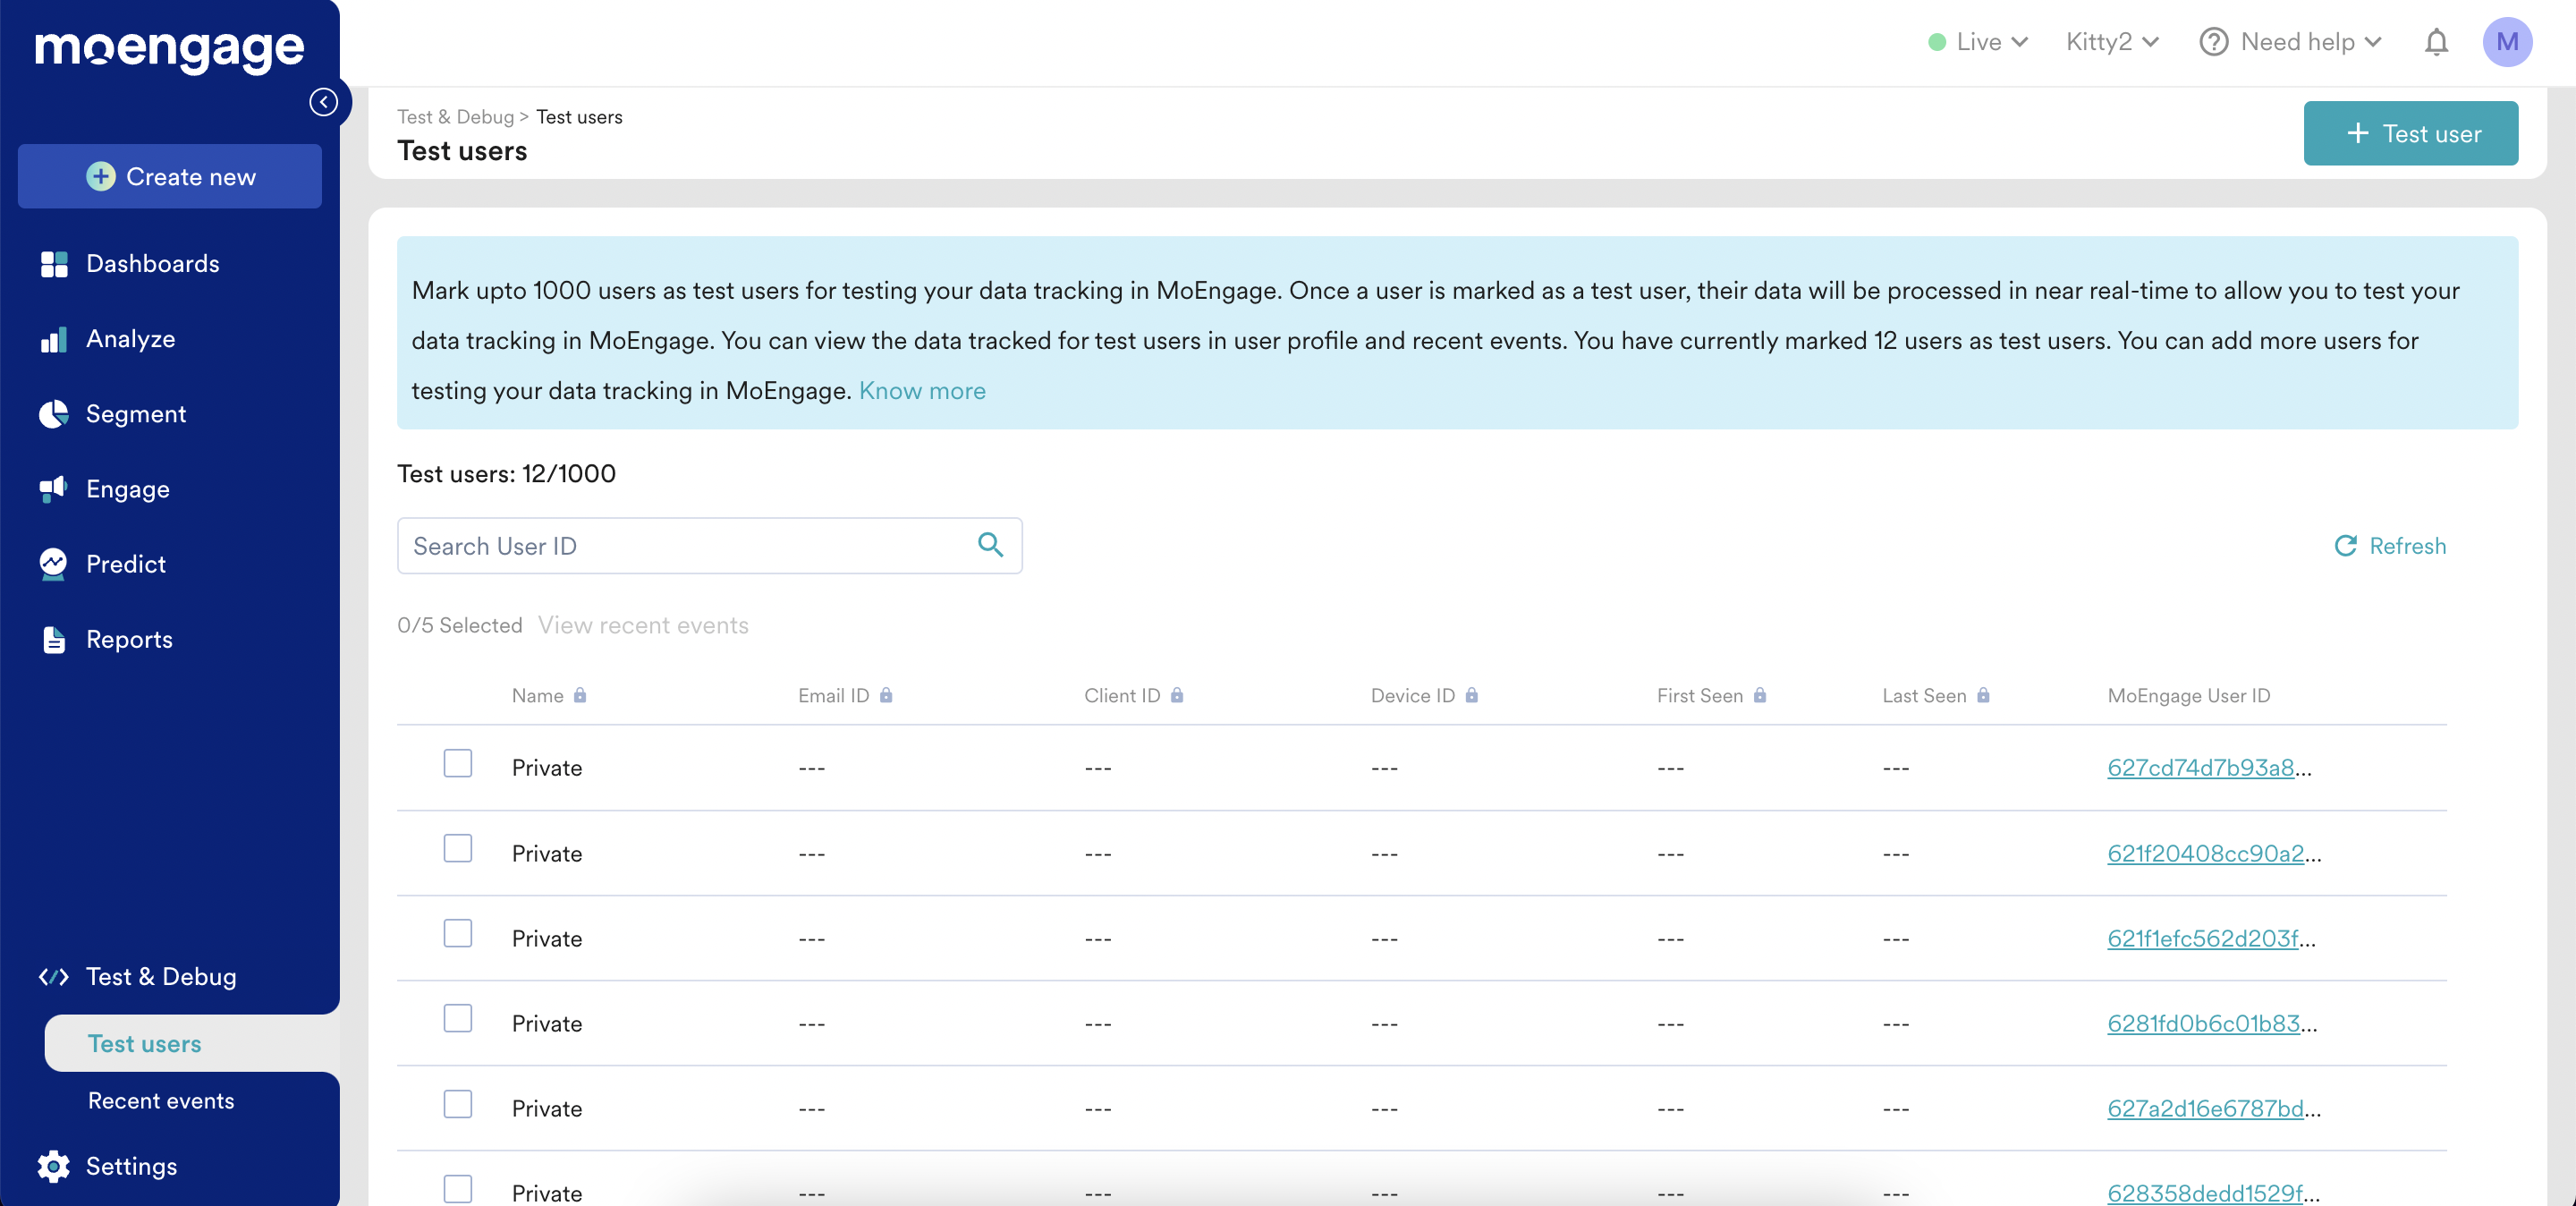Image resolution: width=2576 pixels, height=1206 pixels.
Task: Click the Test user button
Action: [x=2410, y=133]
